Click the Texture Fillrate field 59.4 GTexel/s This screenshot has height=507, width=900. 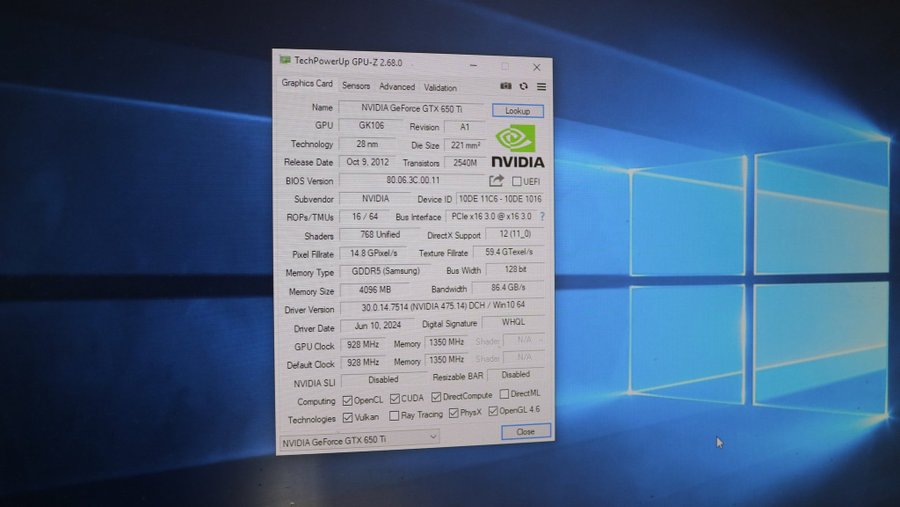coord(509,251)
